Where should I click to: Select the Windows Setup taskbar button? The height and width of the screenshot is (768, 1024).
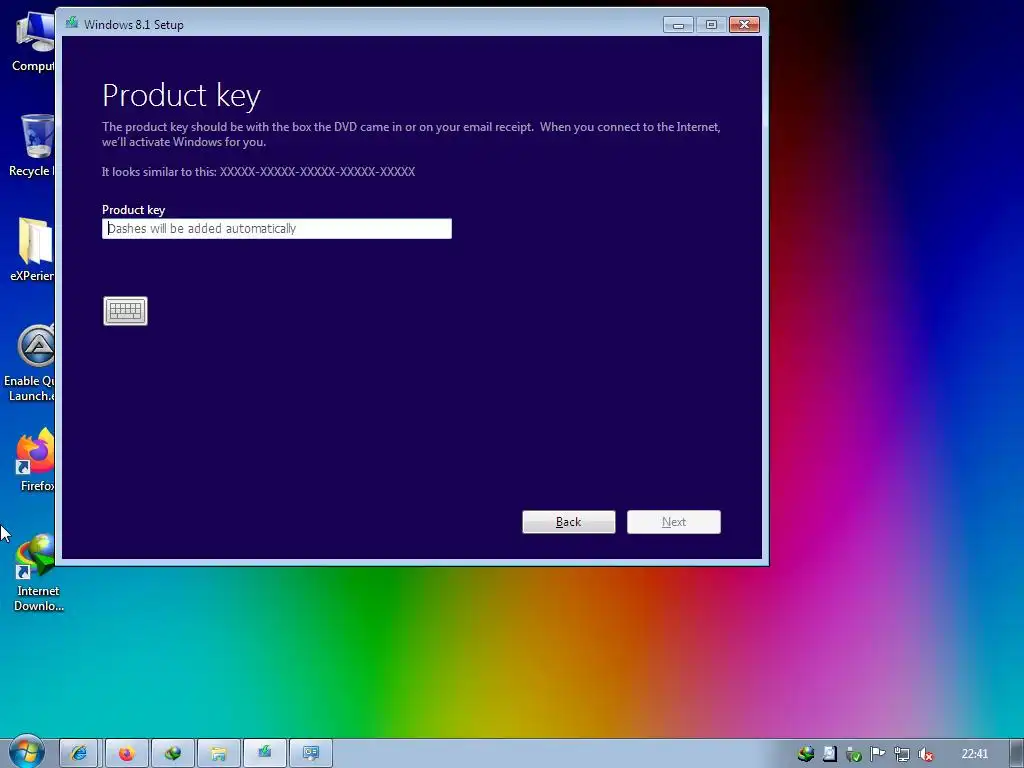coord(264,754)
